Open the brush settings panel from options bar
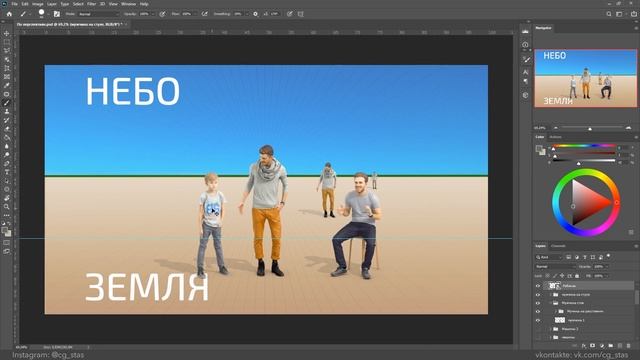640x360 pixels. tap(57, 14)
